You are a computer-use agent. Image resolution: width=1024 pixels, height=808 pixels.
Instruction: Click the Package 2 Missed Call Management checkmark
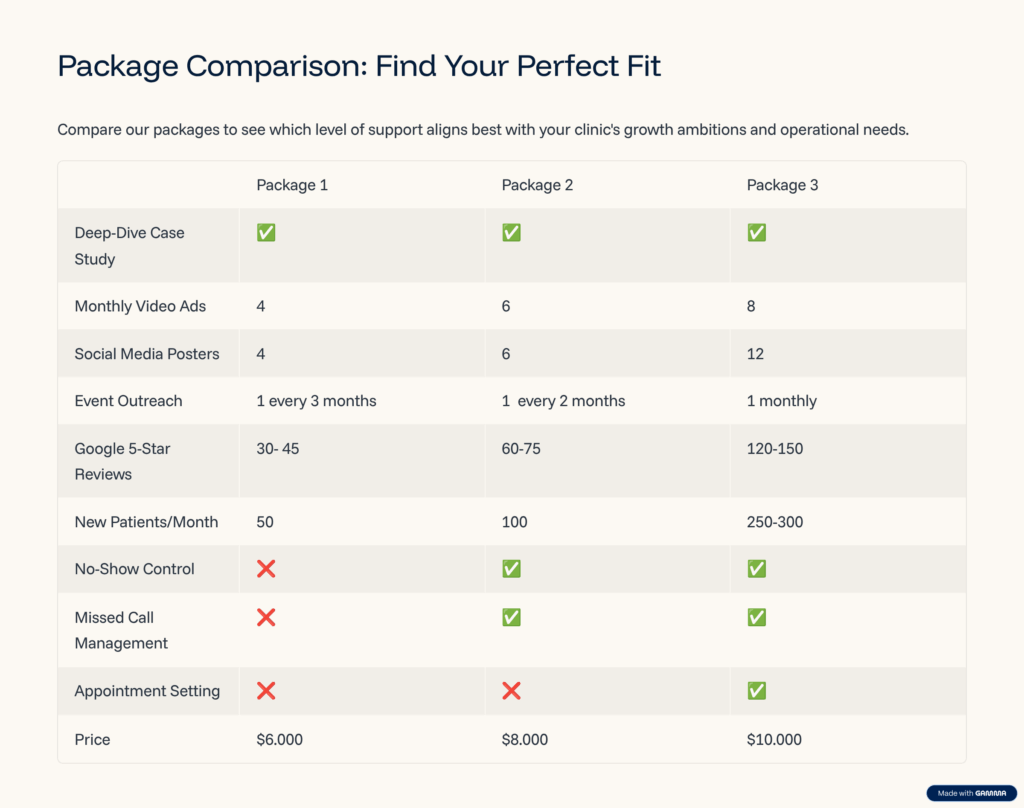click(x=511, y=617)
